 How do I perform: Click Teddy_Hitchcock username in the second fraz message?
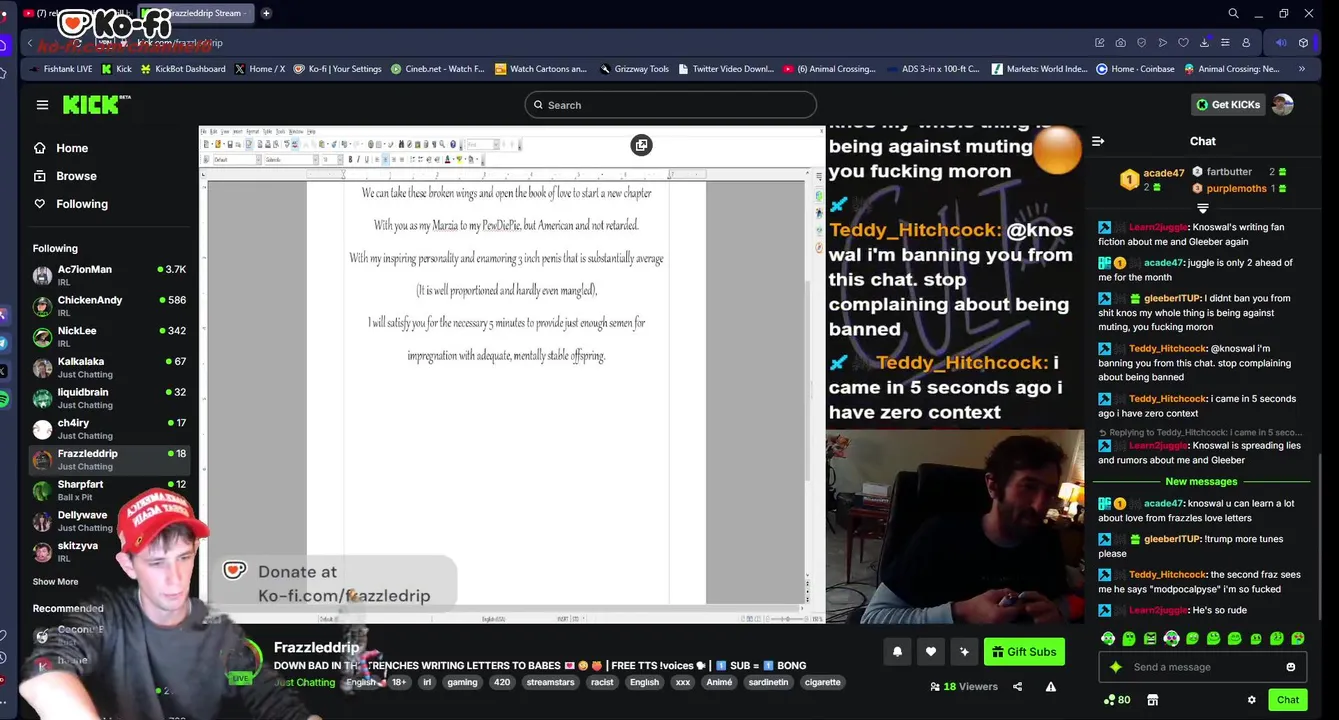(1167, 575)
